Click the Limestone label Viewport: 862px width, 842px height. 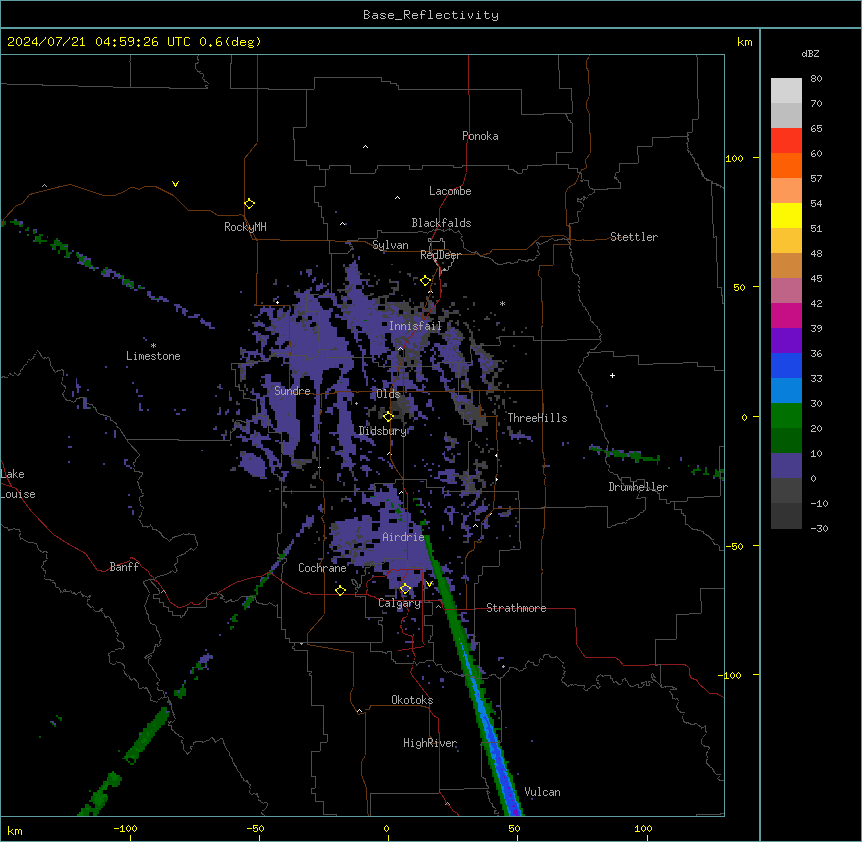pyautogui.click(x=153, y=356)
